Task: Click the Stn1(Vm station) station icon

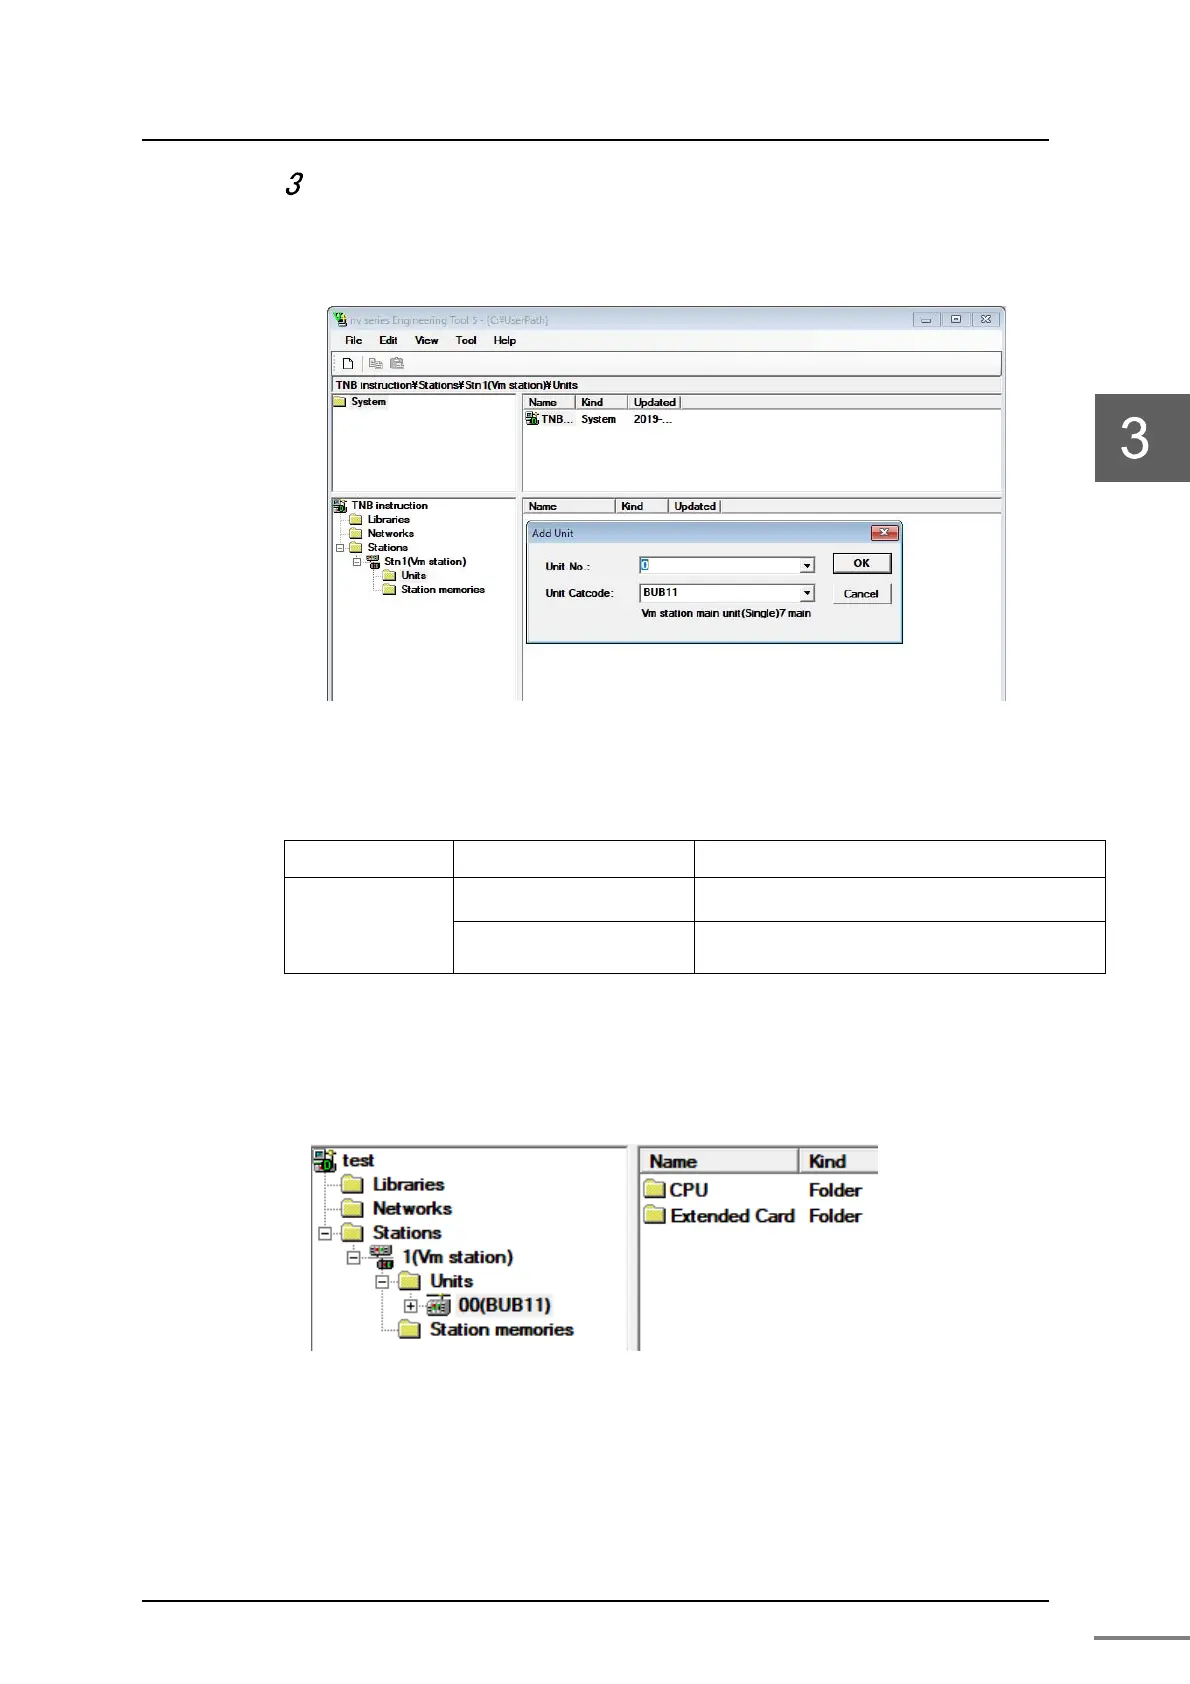Action: pos(373,562)
